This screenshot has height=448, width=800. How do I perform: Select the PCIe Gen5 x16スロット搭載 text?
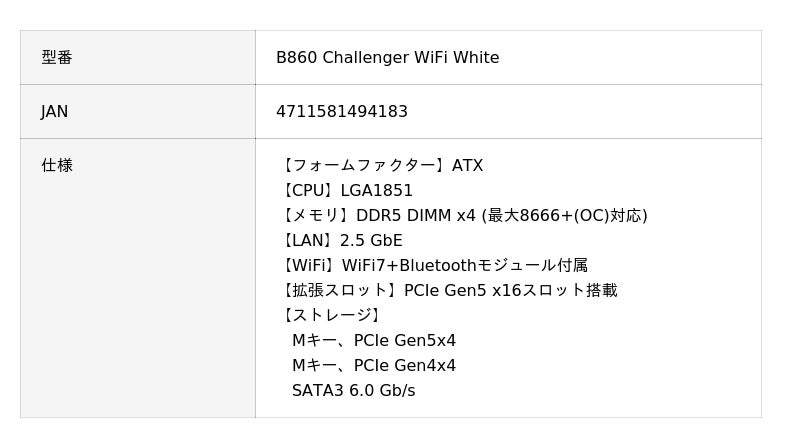click(510, 291)
